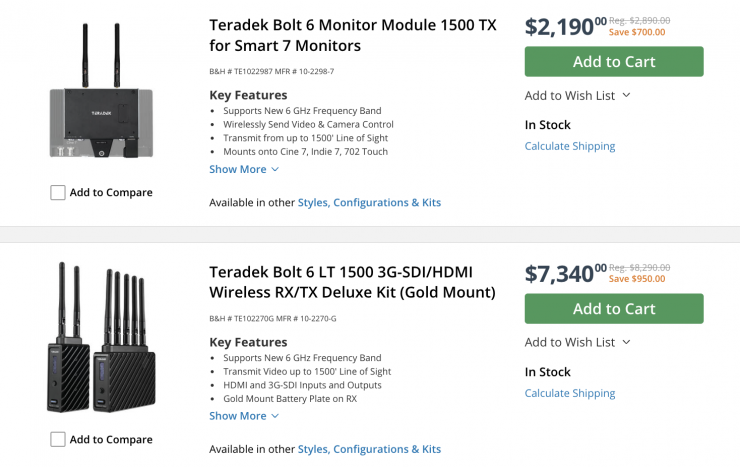This screenshot has height=467, width=740.
Task: Expand Show More under Bolt 6 LT features
Action: pos(238,416)
